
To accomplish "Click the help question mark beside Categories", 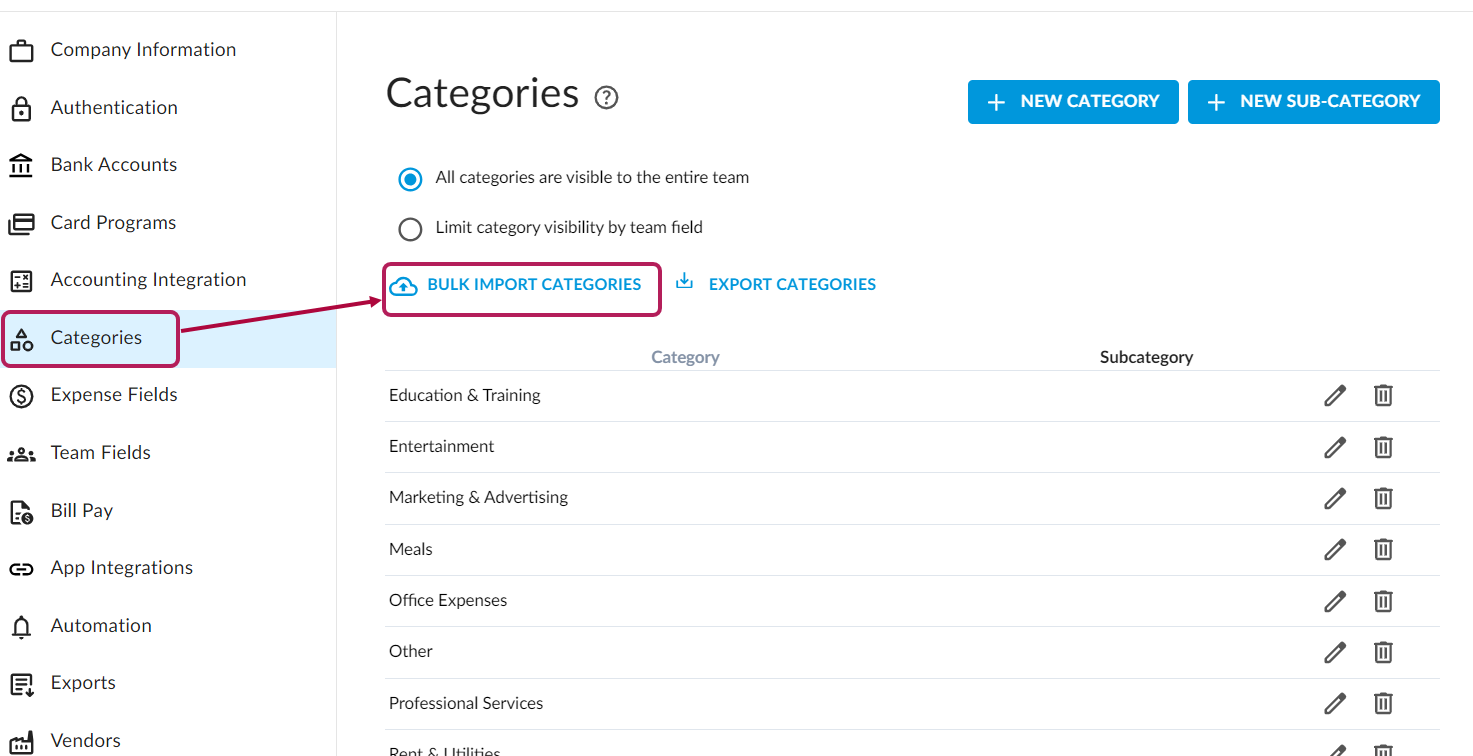I will pos(606,98).
